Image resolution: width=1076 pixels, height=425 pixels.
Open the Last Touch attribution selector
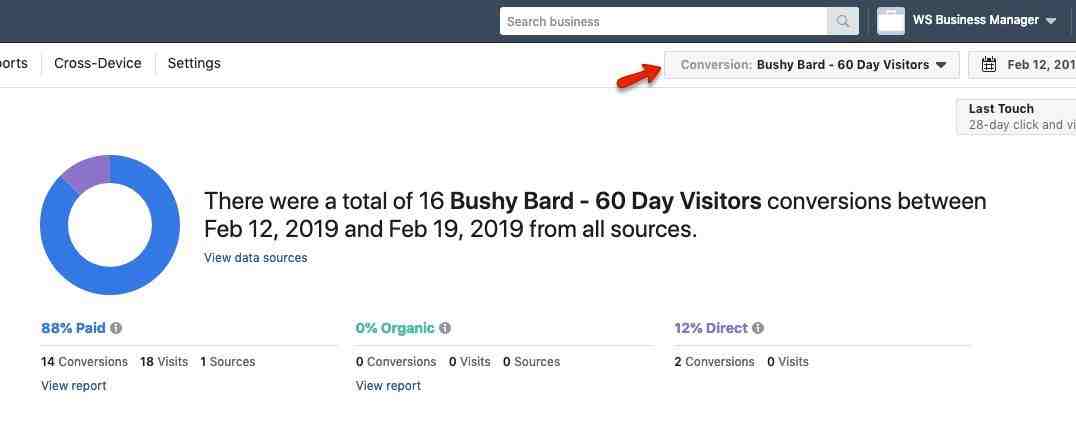pyautogui.click(x=1016, y=117)
